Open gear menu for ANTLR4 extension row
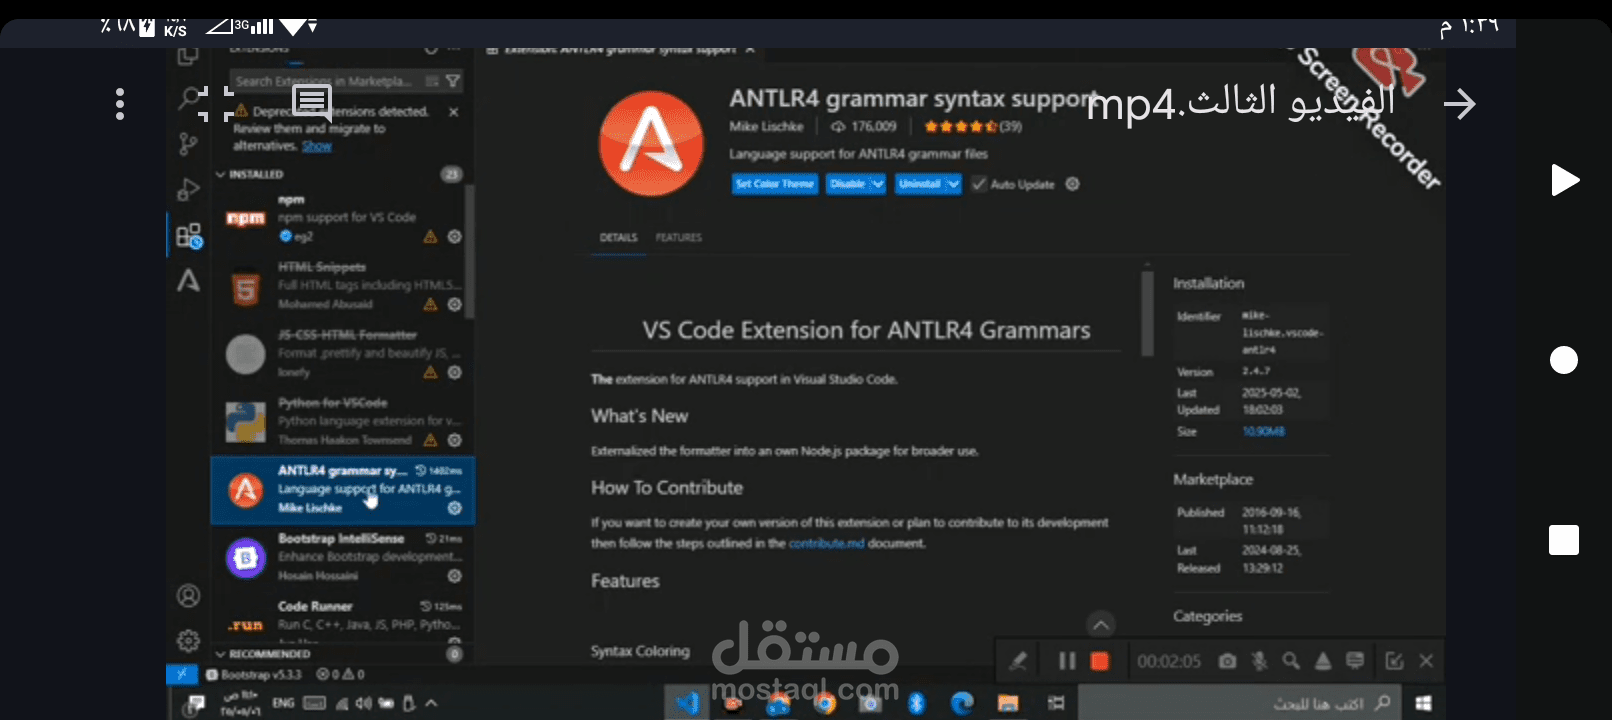1612x720 pixels. click(454, 508)
